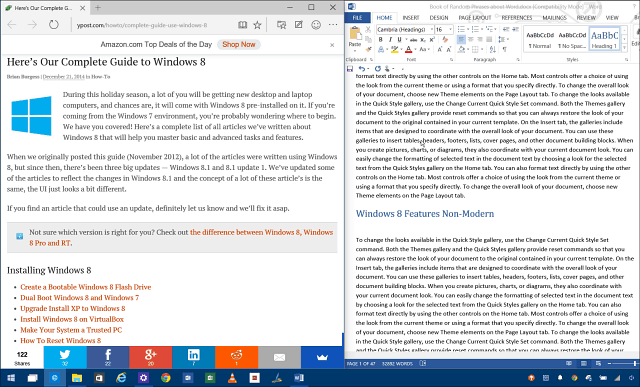Open the Change Case (Aa) dropdown
This screenshot has width=640, height=387.
(x=424, y=49)
